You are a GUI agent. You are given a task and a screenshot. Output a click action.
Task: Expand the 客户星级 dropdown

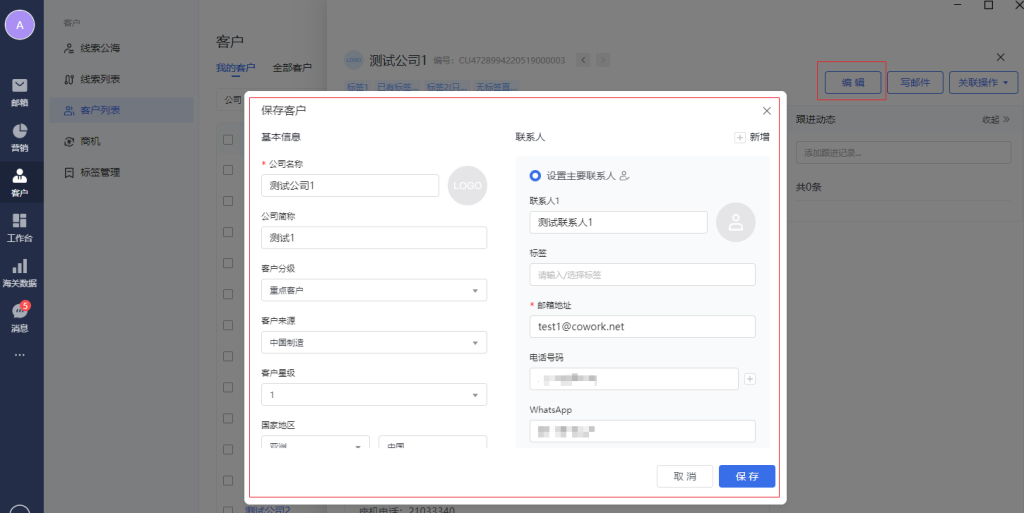(x=373, y=395)
